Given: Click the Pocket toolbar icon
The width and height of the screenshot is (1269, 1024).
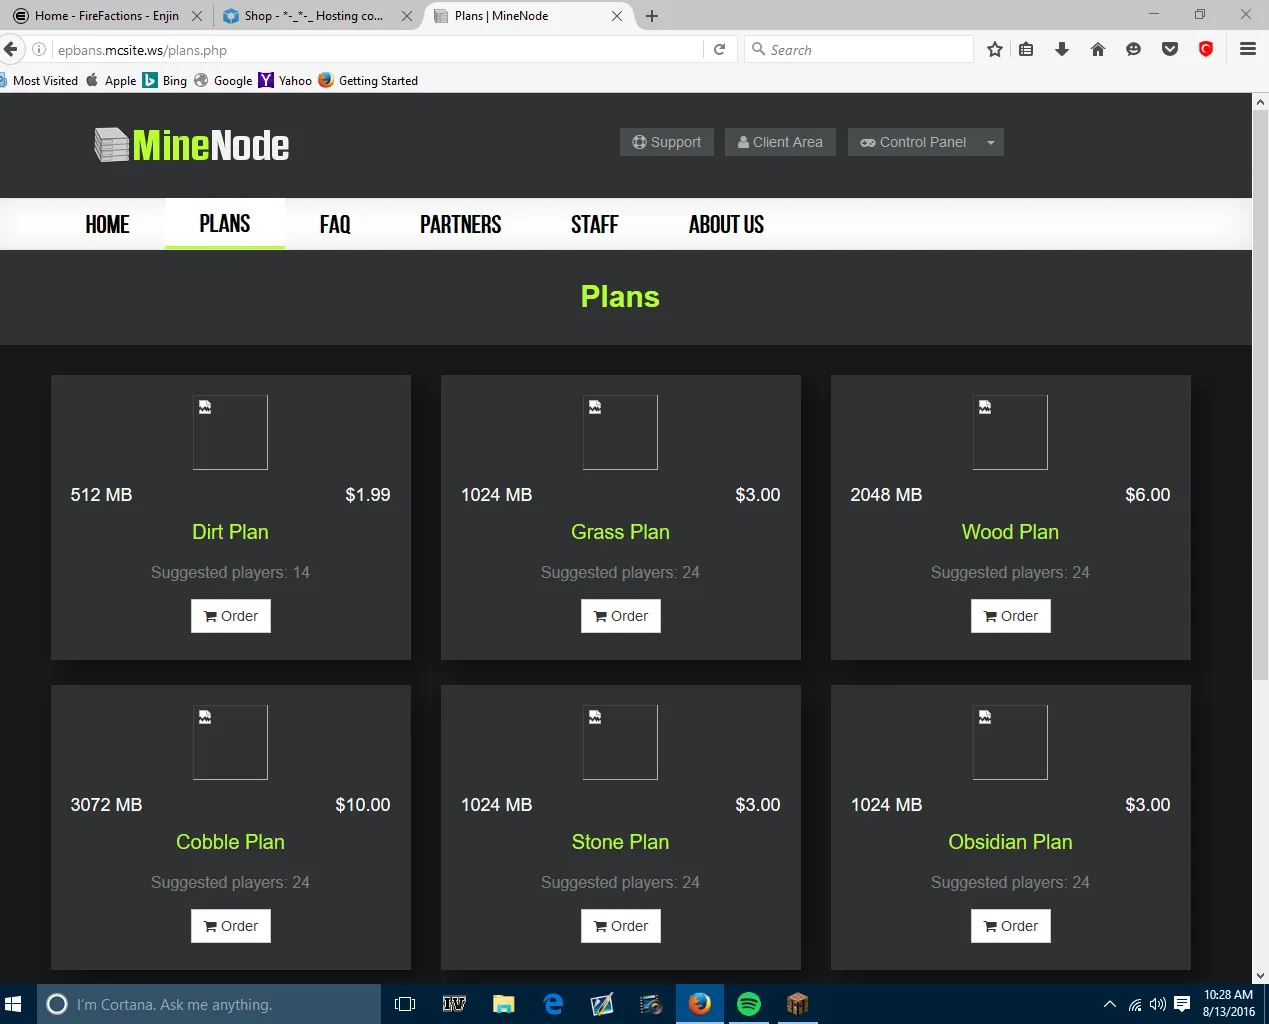Looking at the screenshot, I should 1170,49.
